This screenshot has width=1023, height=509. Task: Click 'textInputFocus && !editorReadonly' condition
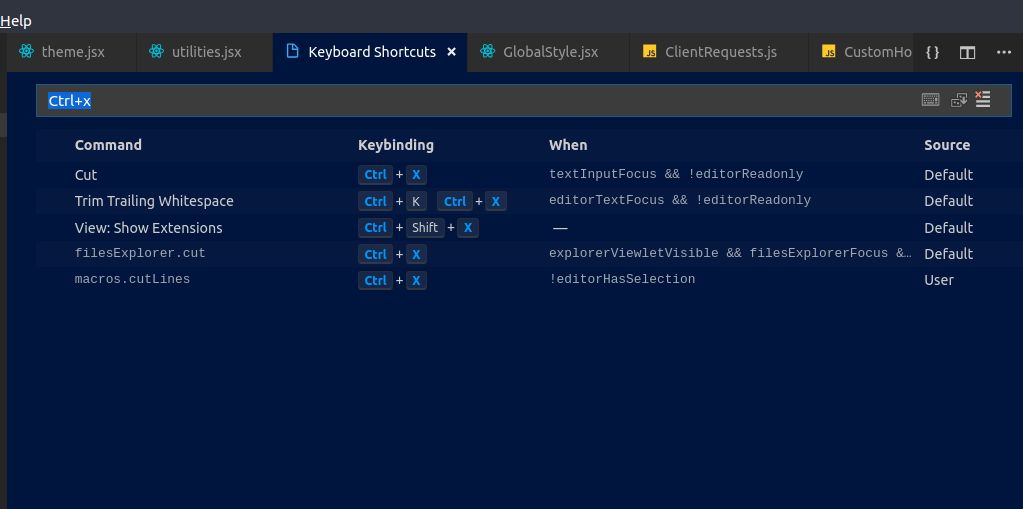[676, 174]
